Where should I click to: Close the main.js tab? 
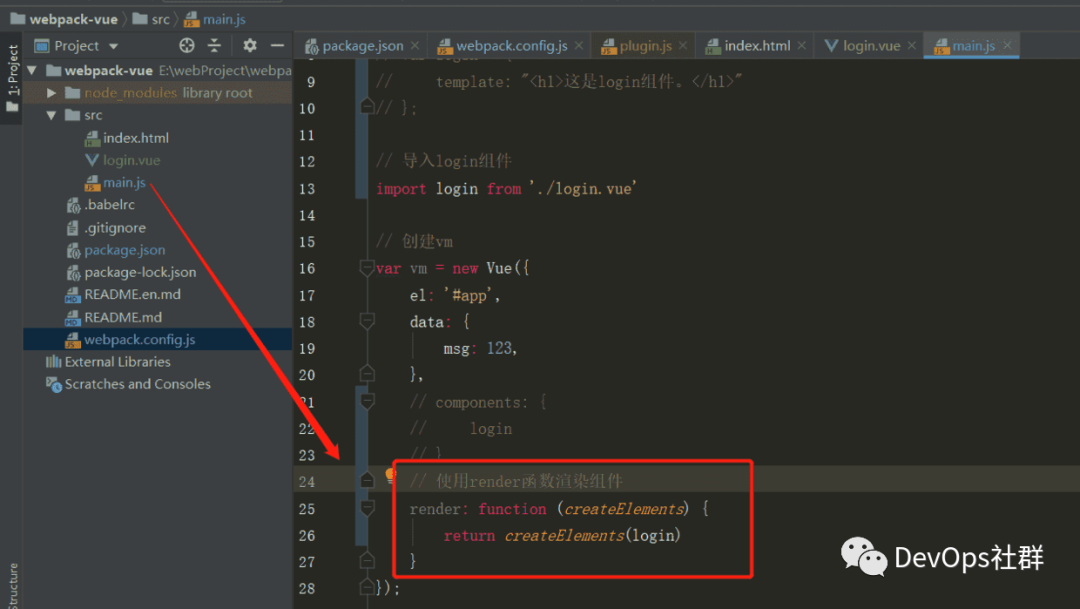pyautogui.click(x=1007, y=45)
